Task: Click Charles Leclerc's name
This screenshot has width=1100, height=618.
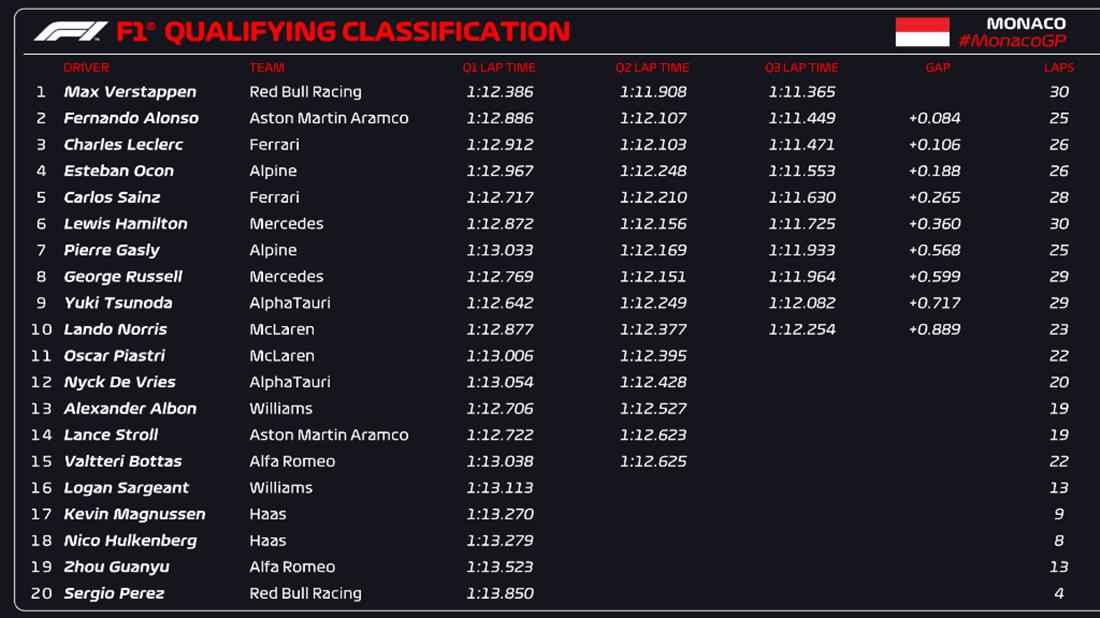Action: (123, 145)
